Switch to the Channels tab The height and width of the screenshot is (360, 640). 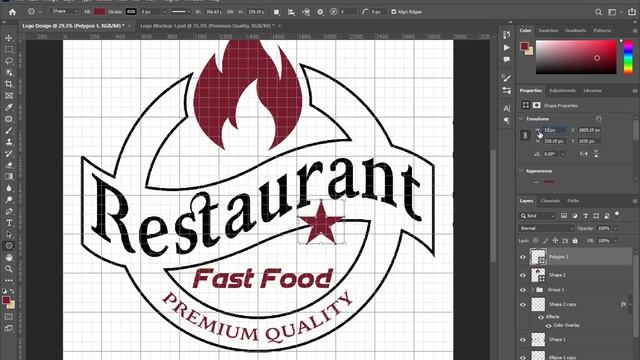click(550, 201)
